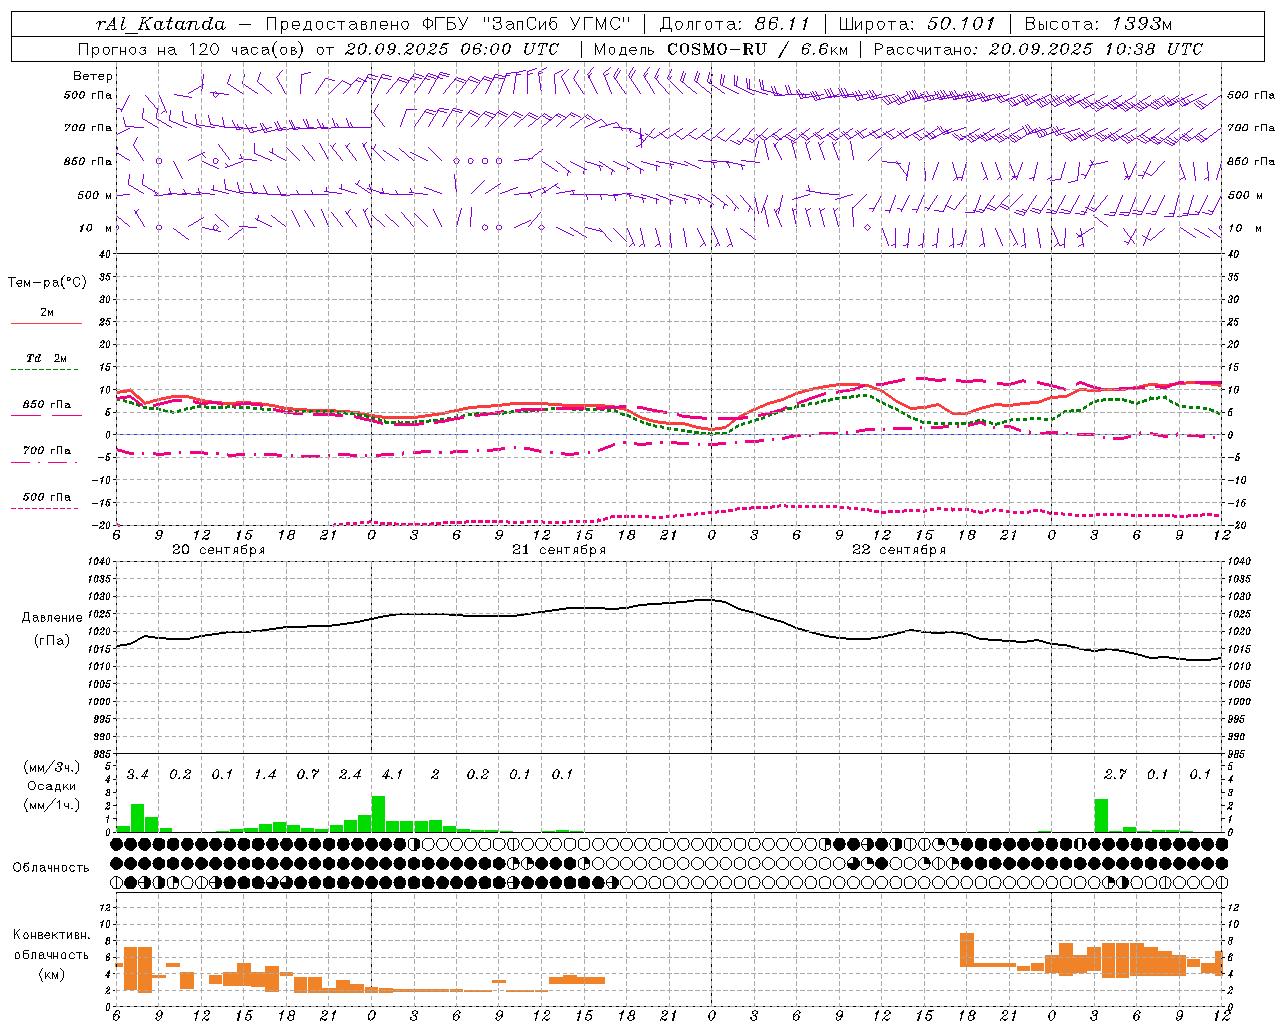Select the 850 гПа temperature legend label
The image size is (1280, 1024).
click(x=47, y=405)
